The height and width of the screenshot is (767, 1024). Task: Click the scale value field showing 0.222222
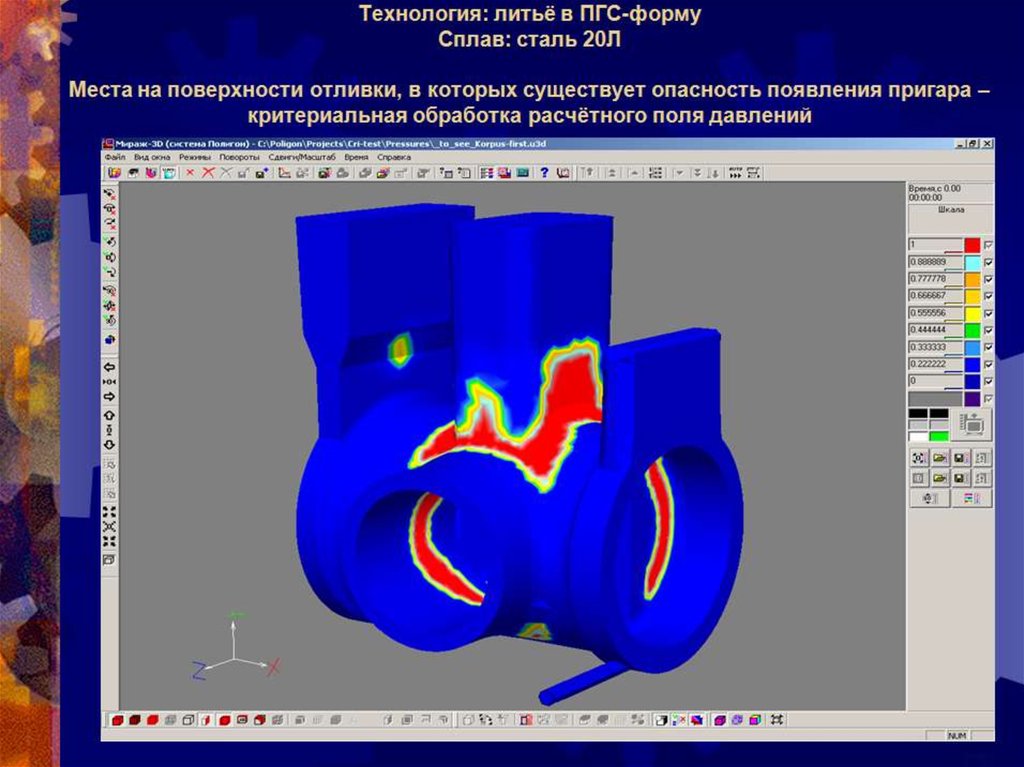point(935,364)
